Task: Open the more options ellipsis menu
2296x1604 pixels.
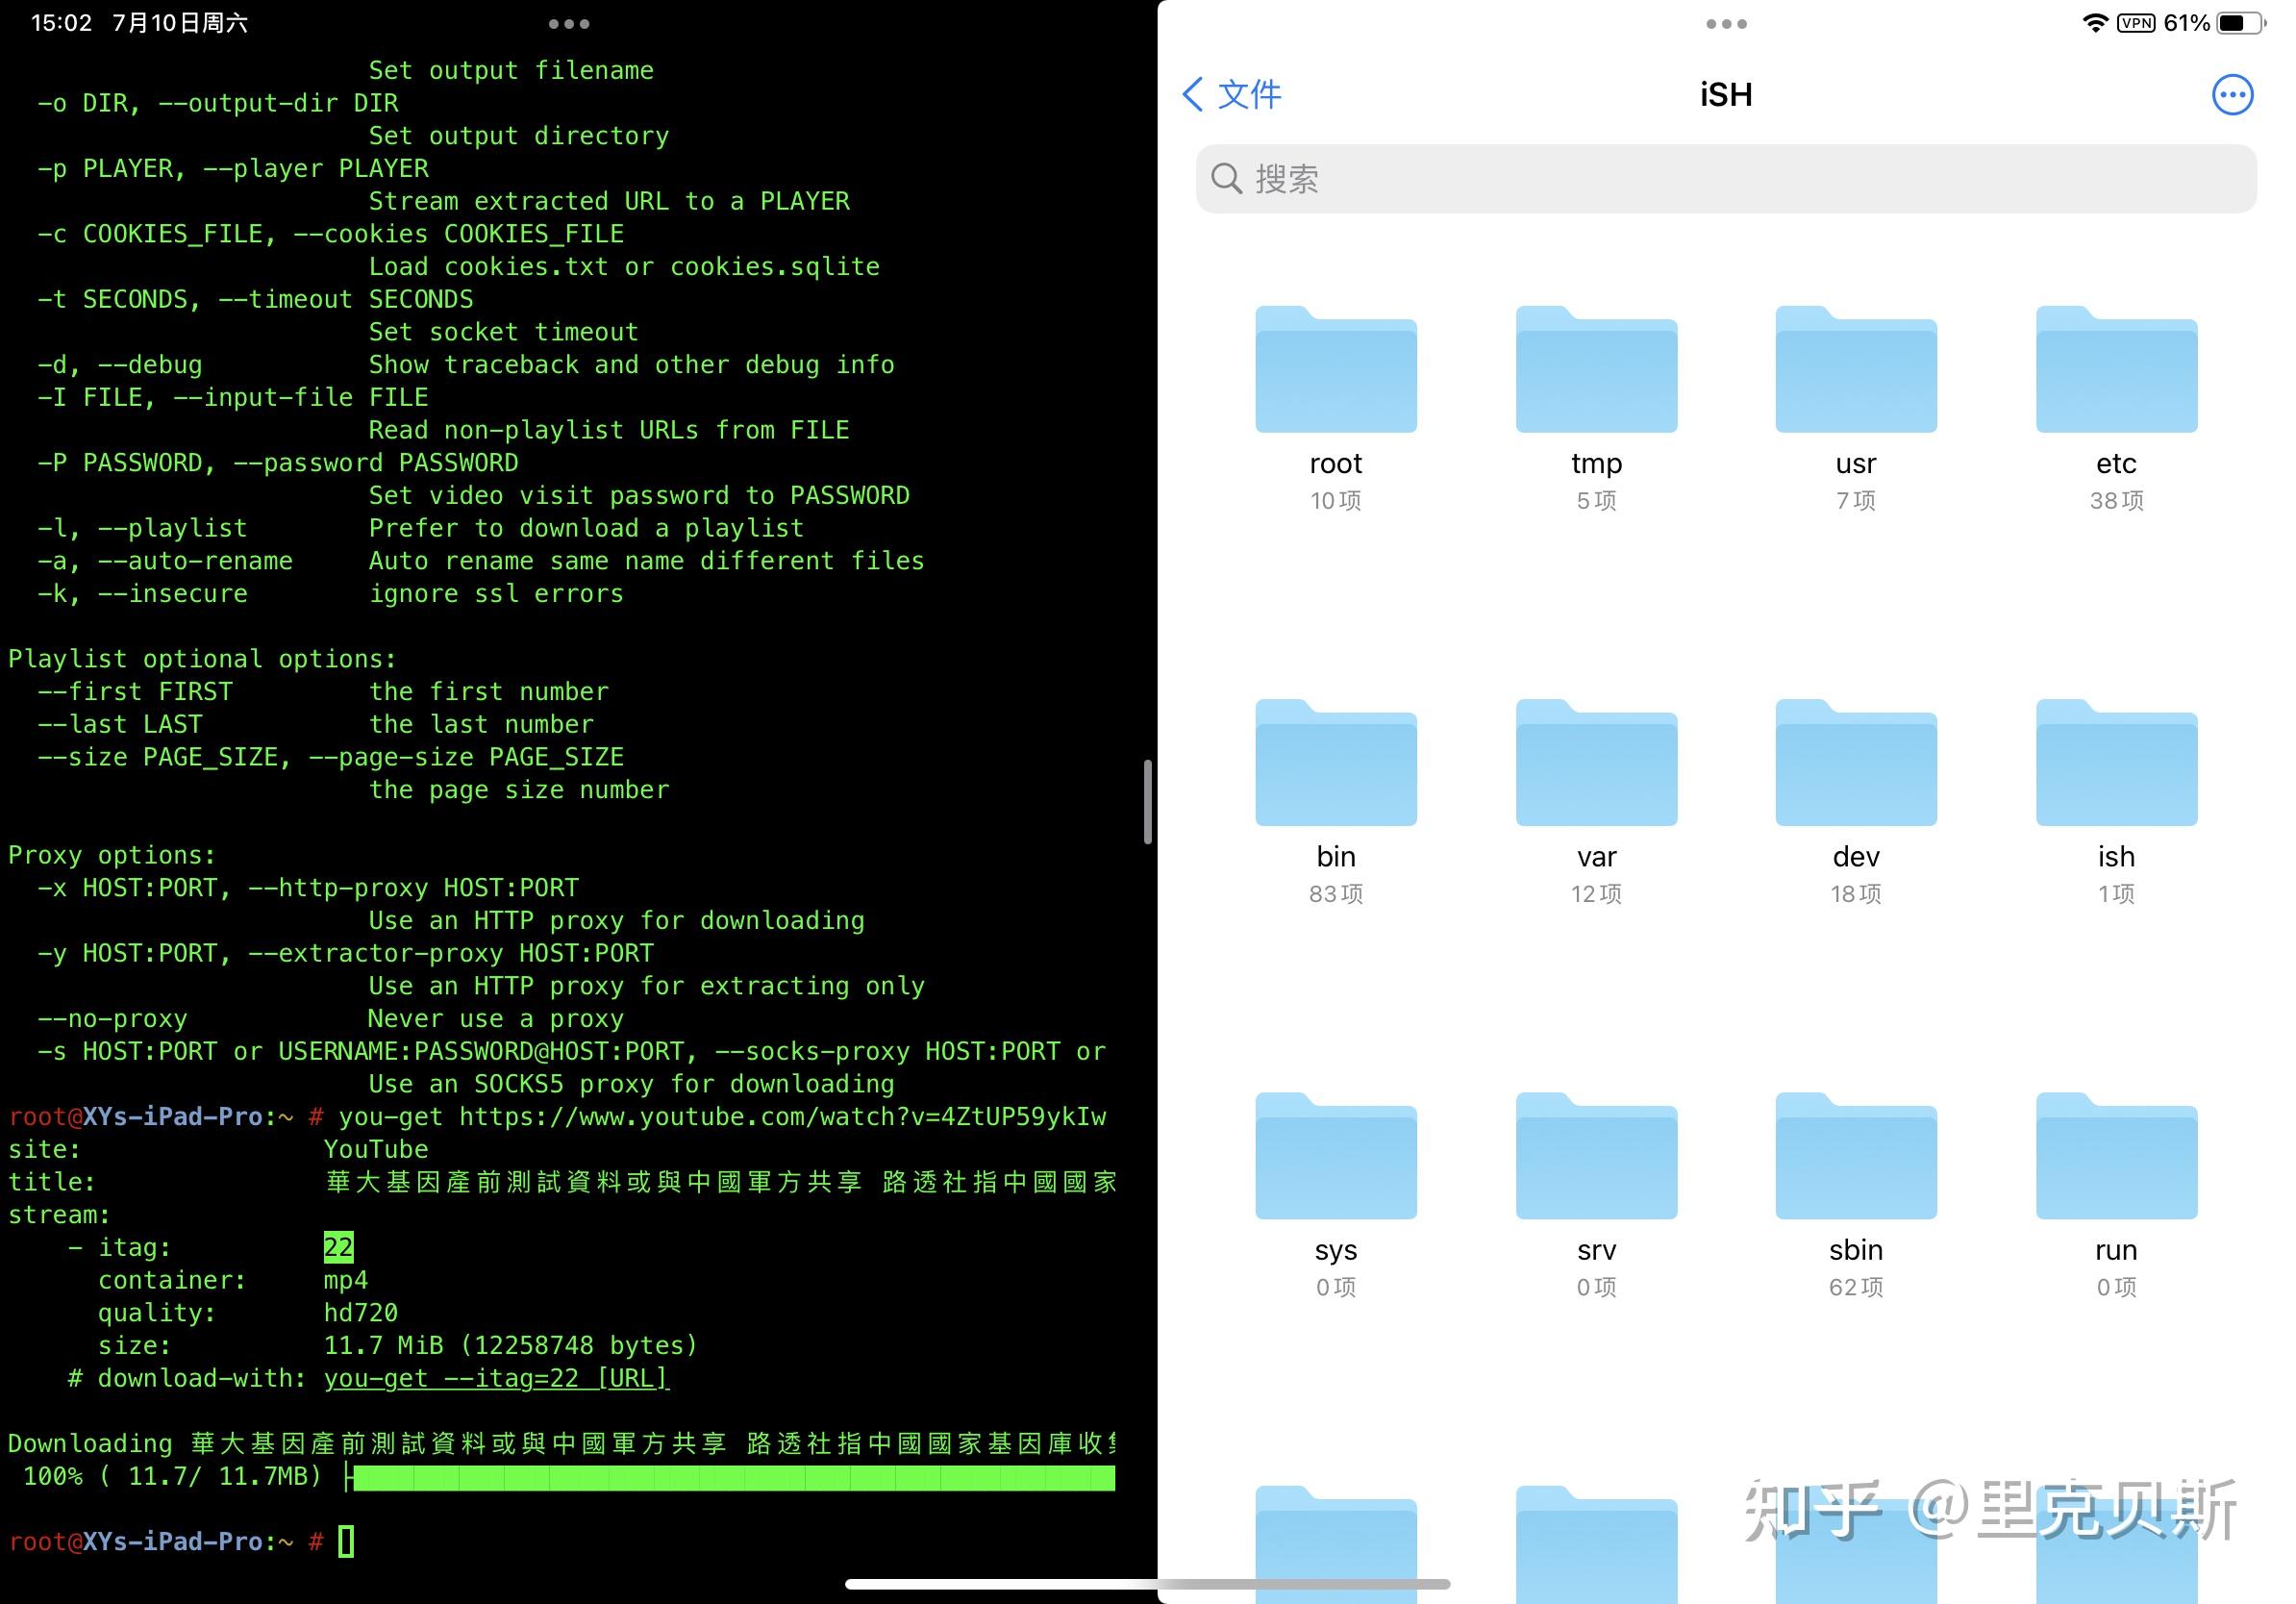Action: pyautogui.click(x=2232, y=95)
